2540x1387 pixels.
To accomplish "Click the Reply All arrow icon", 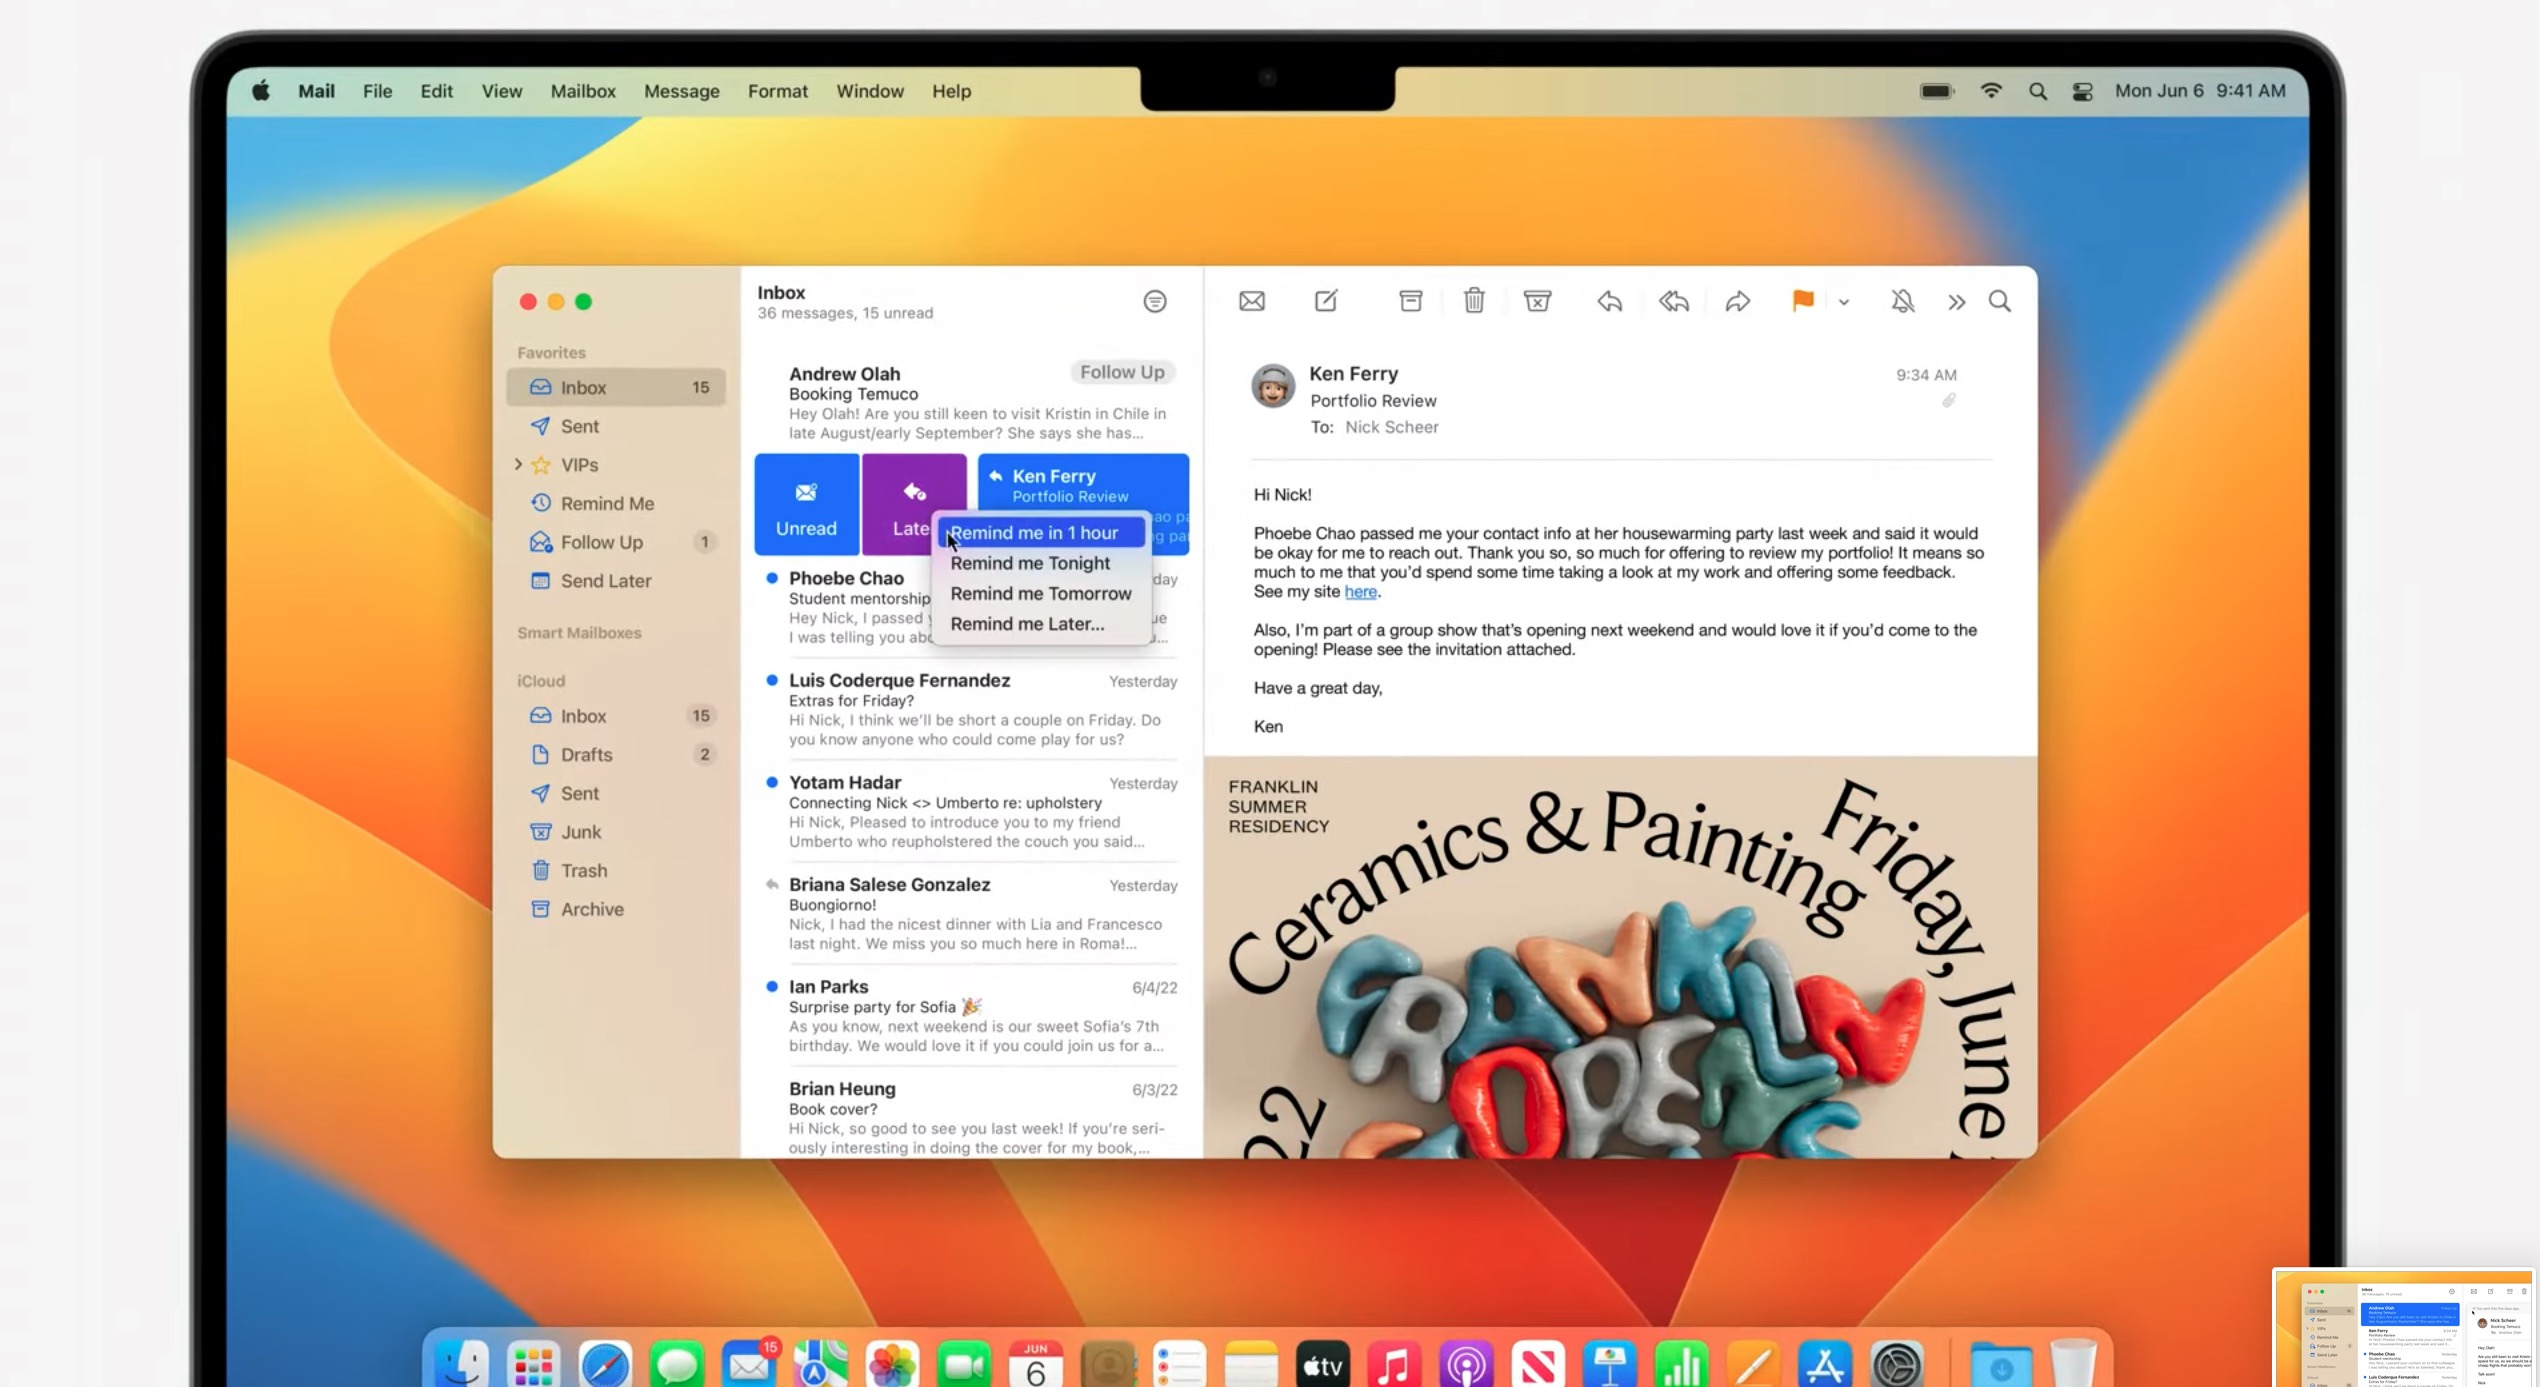I will [x=1674, y=301].
